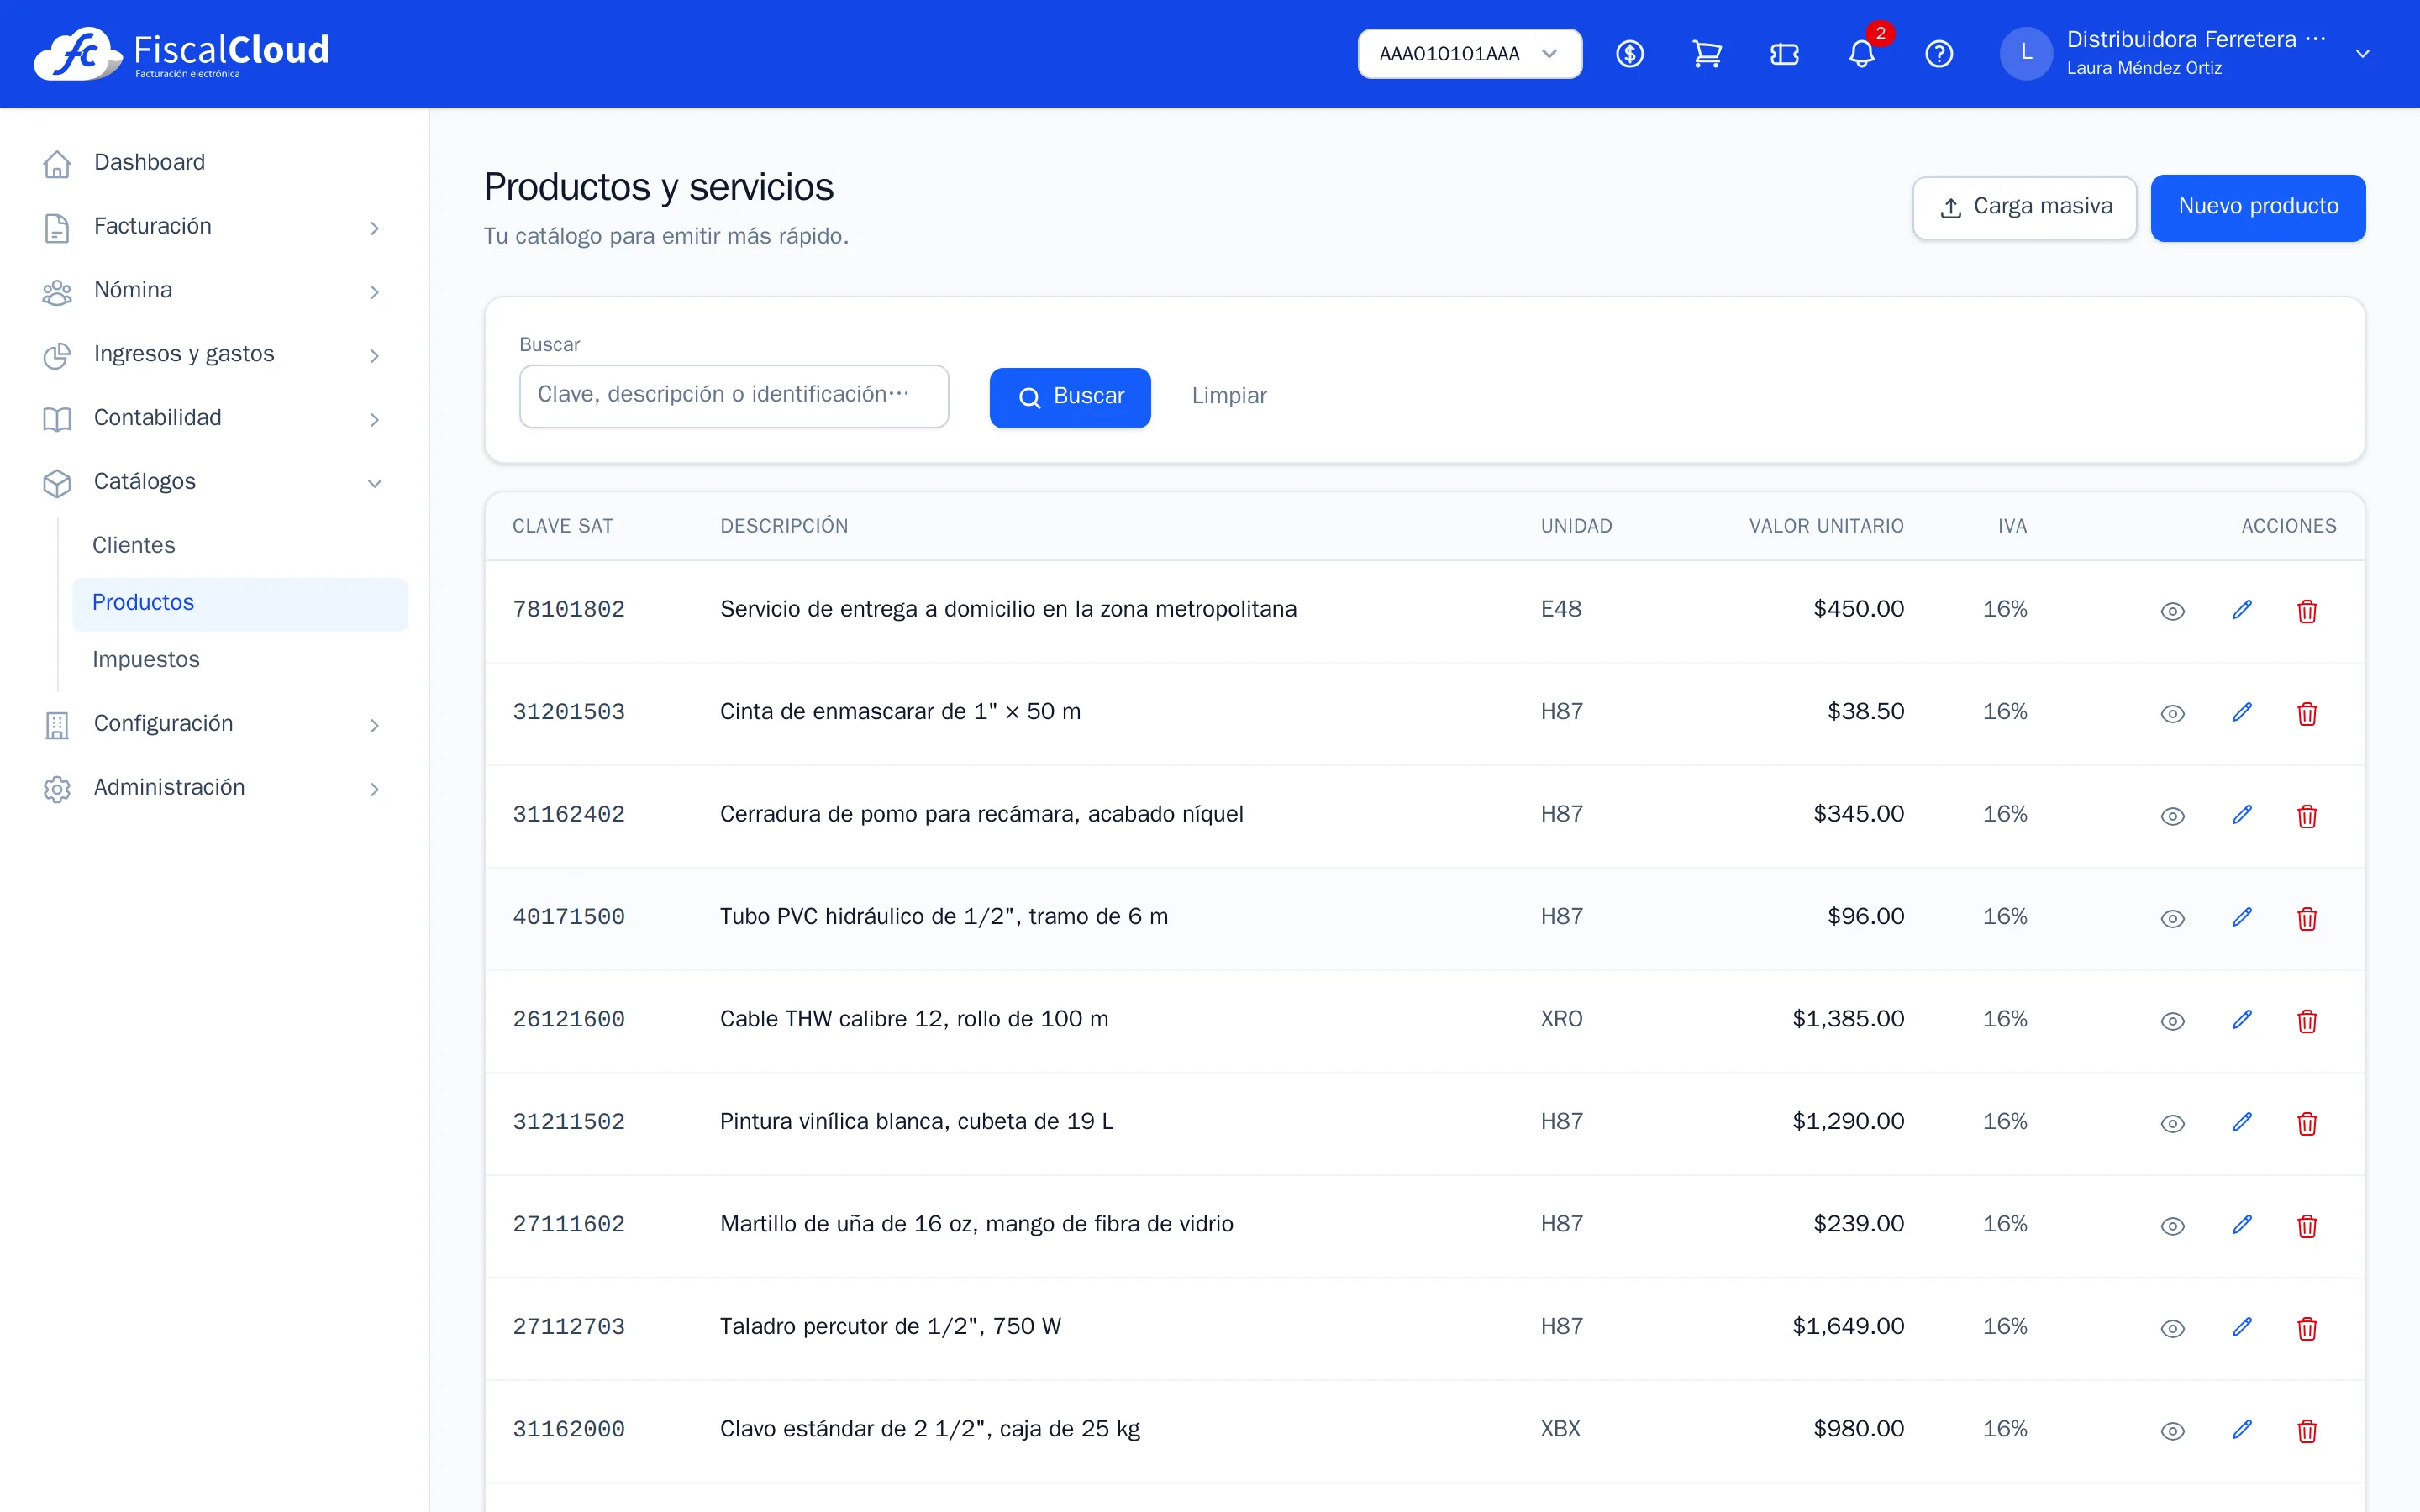Image resolution: width=2420 pixels, height=1512 pixels.
Task: Delete the Clavo estándar product
Action: pos(2307,1430)
